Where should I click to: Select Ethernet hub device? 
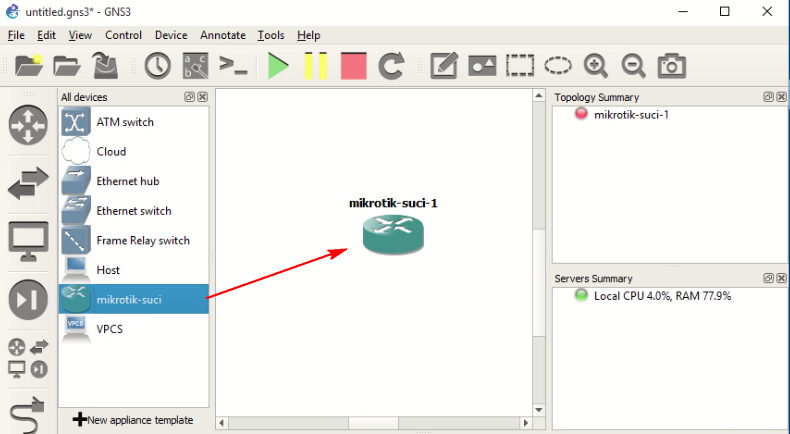(134, 181)
